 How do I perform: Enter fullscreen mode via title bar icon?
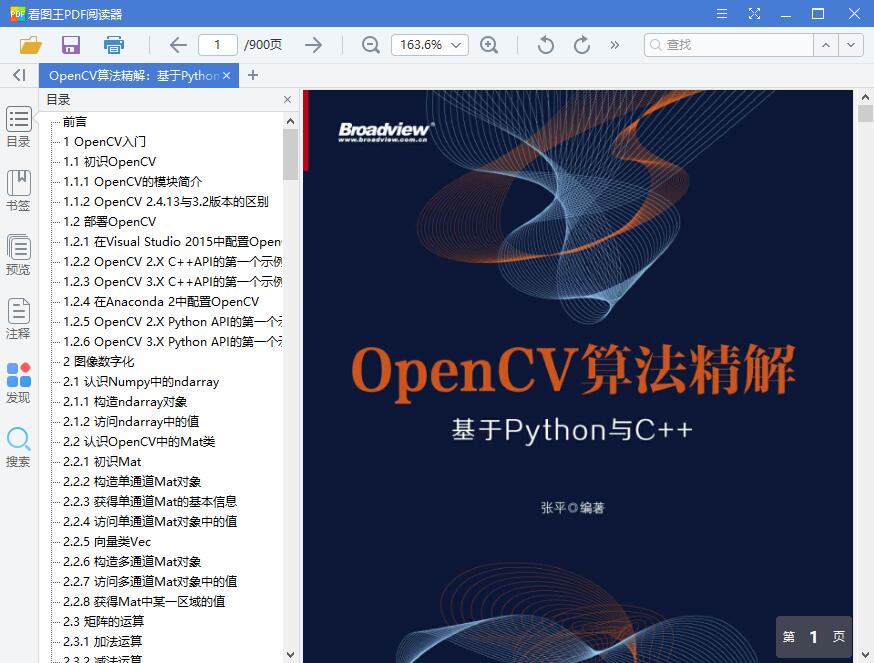(754, 13)
